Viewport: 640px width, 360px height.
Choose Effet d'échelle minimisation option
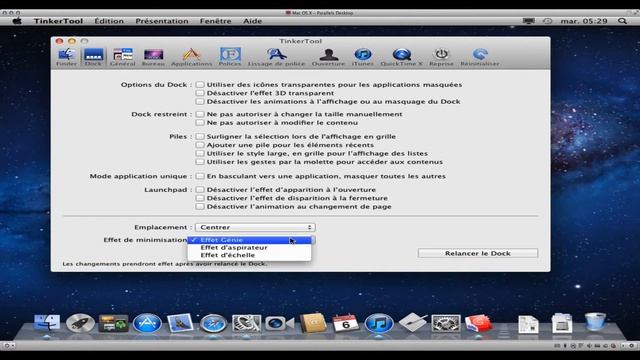pos(249,255)
